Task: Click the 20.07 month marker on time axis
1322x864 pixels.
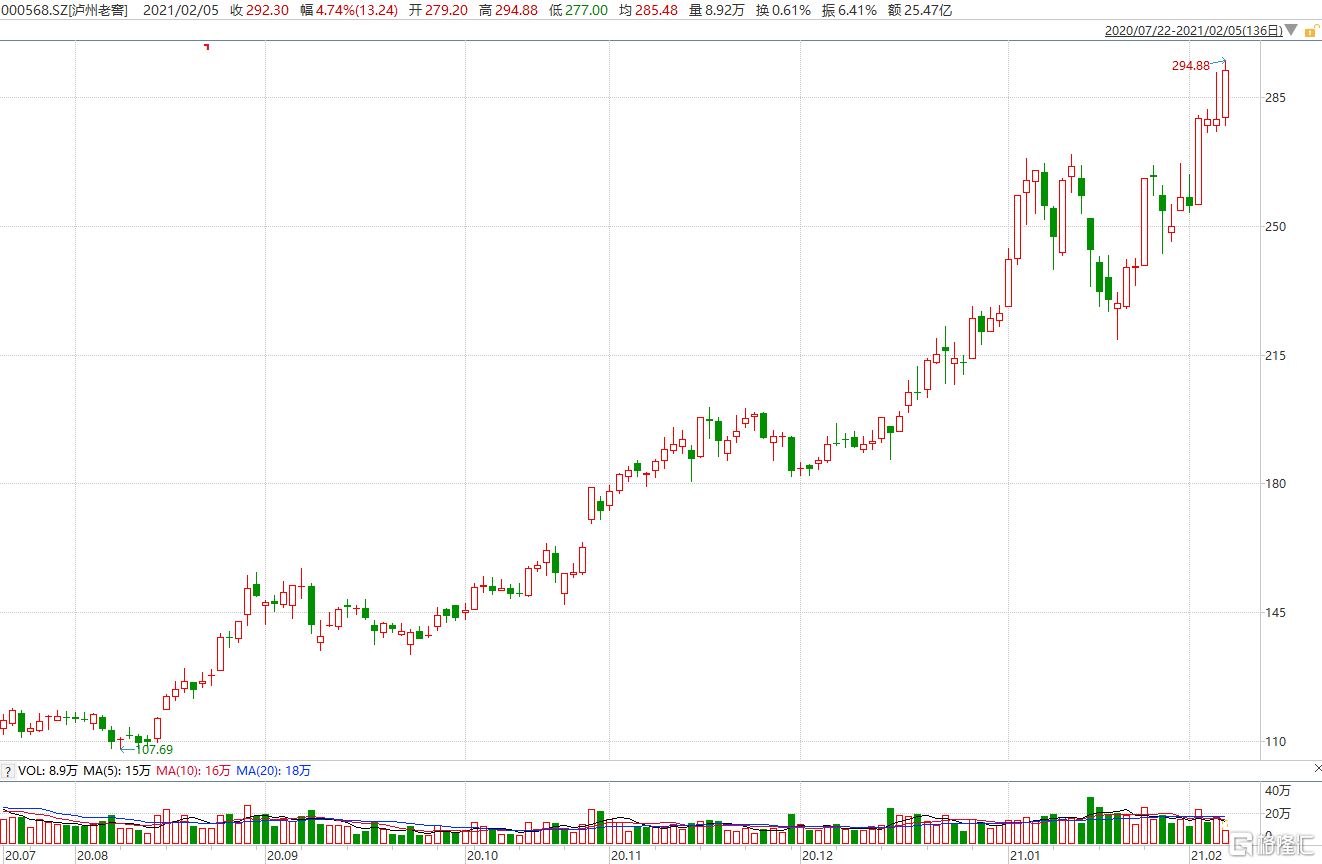Action: point(18,856)
